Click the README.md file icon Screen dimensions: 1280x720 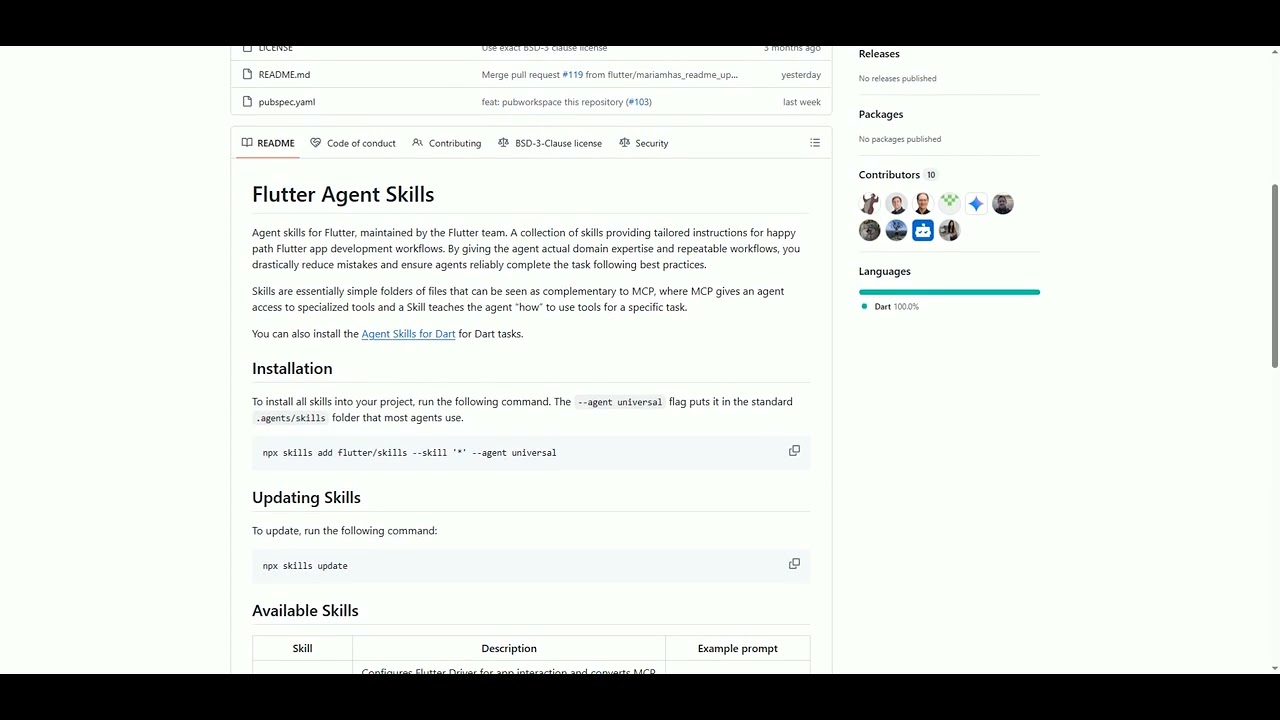(247, 75)
